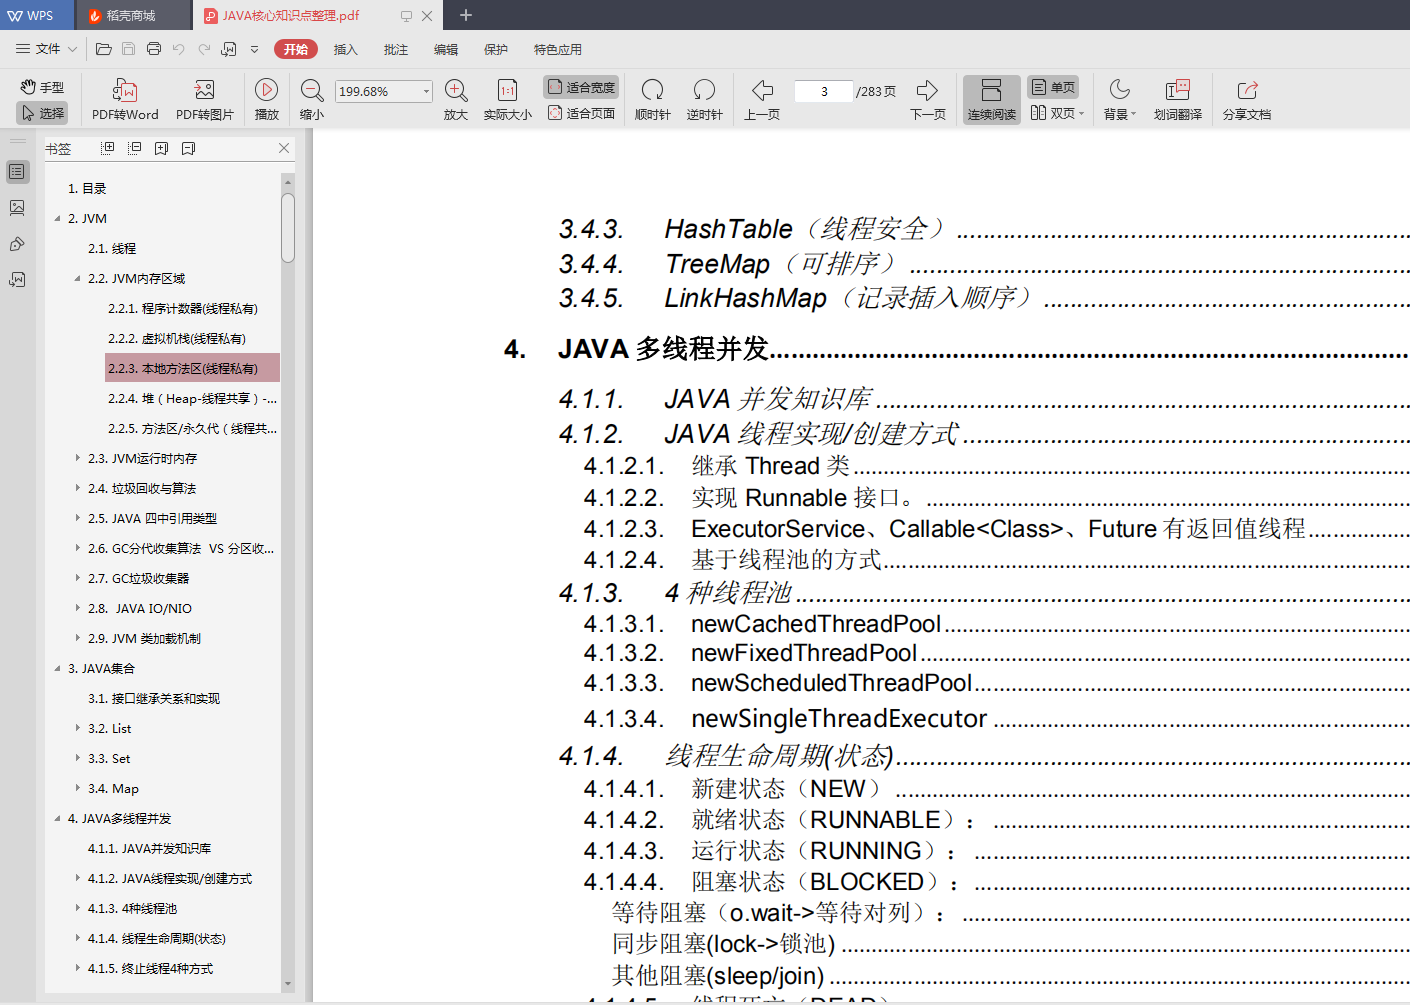Expand 4.1.3. 4种线程池 node
Screen dimensions: 1410x1005
77,908
